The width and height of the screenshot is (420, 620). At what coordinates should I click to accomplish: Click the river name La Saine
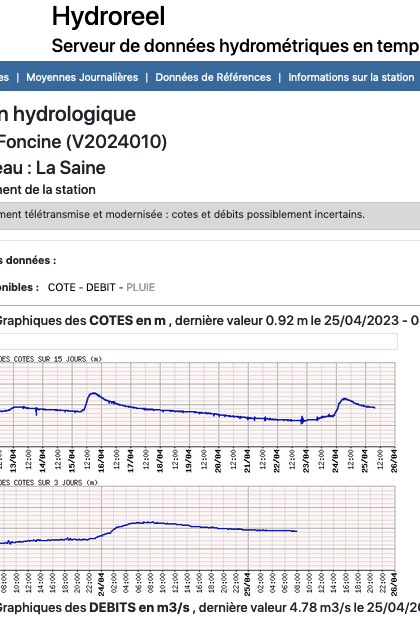pos(71,168)
